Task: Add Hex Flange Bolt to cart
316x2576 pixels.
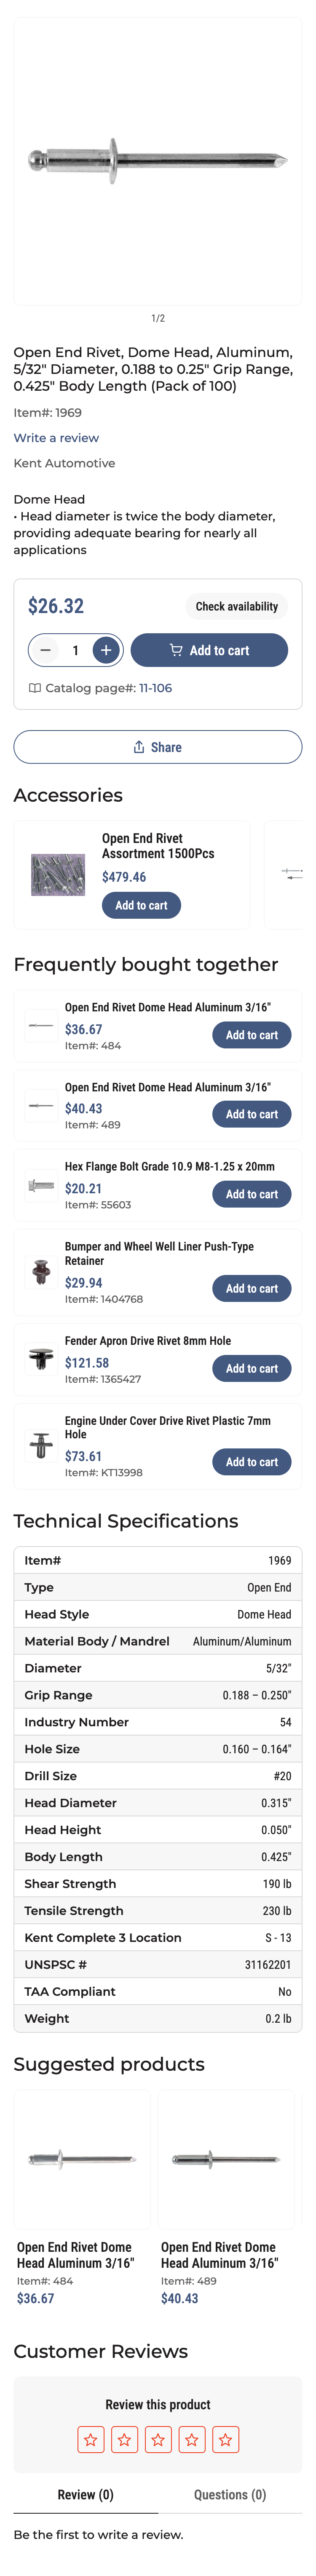Action: (252, 1194)
